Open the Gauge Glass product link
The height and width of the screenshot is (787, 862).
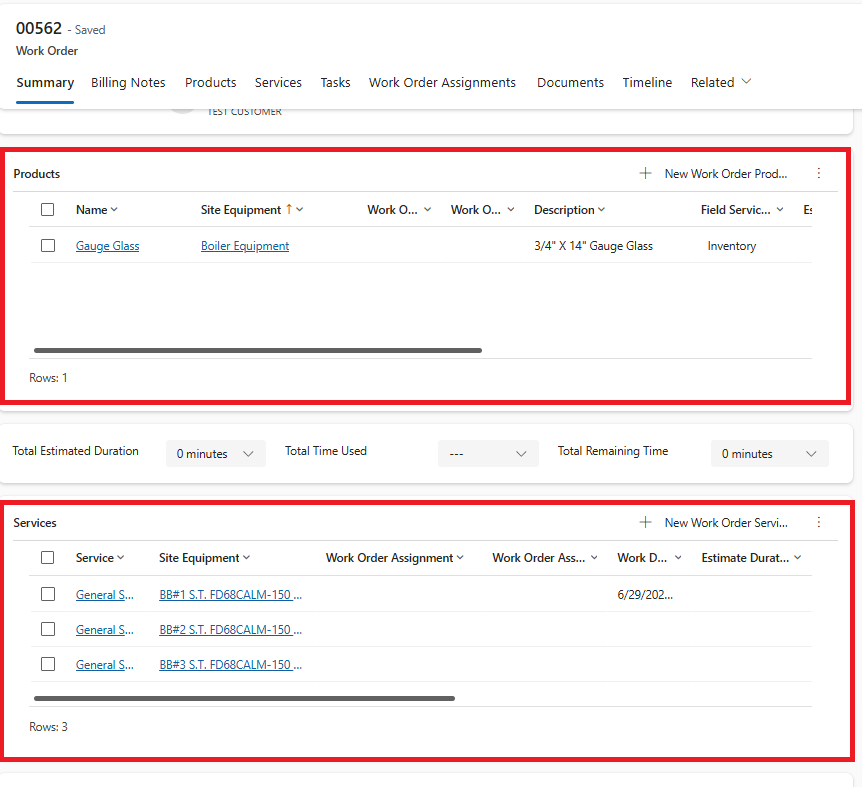[x=107, y=246]
